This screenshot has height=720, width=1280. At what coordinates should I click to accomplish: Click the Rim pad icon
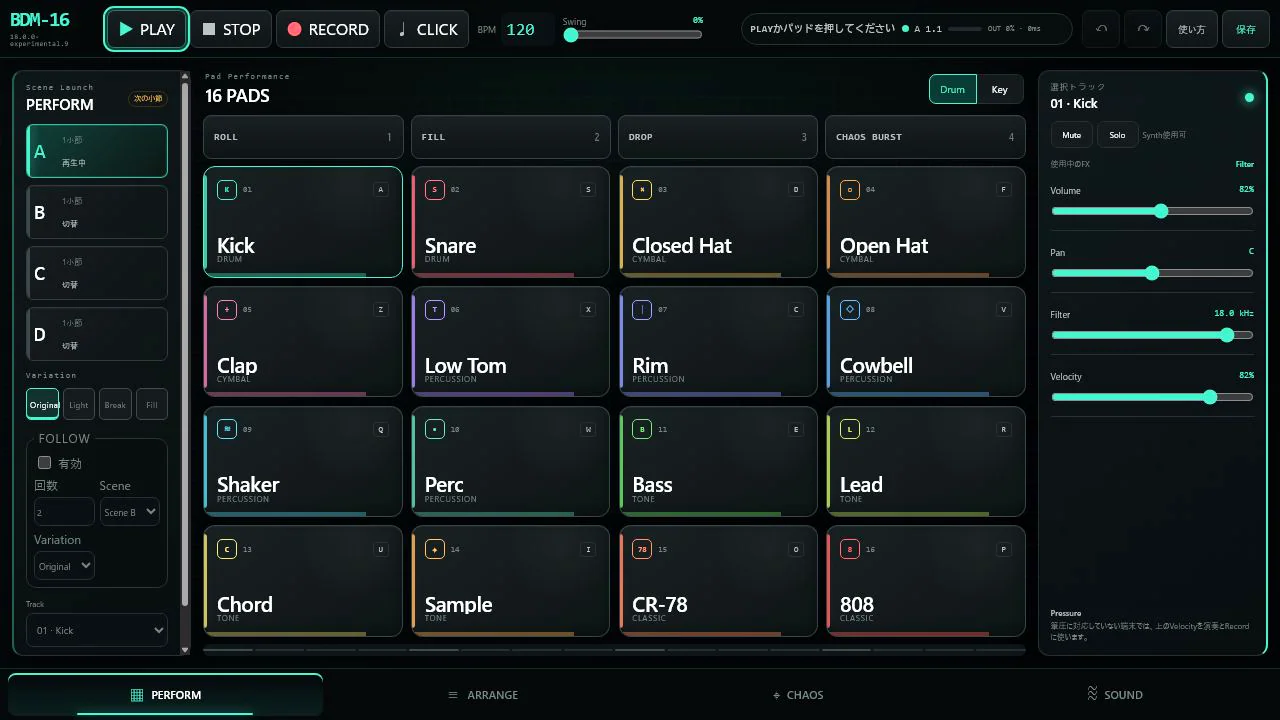pos(642,310)
